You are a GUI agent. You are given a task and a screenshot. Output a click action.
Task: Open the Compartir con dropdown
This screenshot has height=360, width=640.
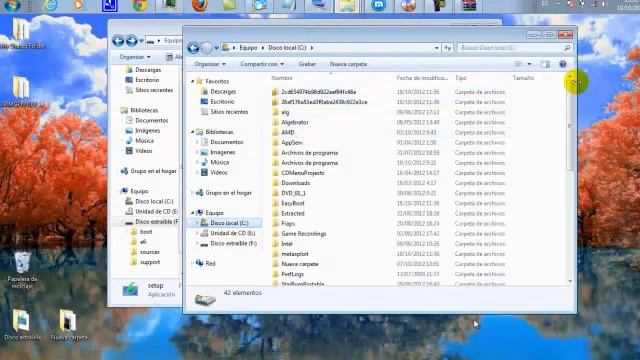(262, 64)
